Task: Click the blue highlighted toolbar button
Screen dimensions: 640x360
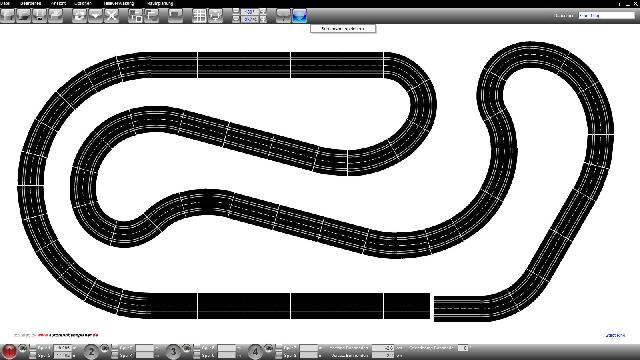Action: [x=299, y=16]
